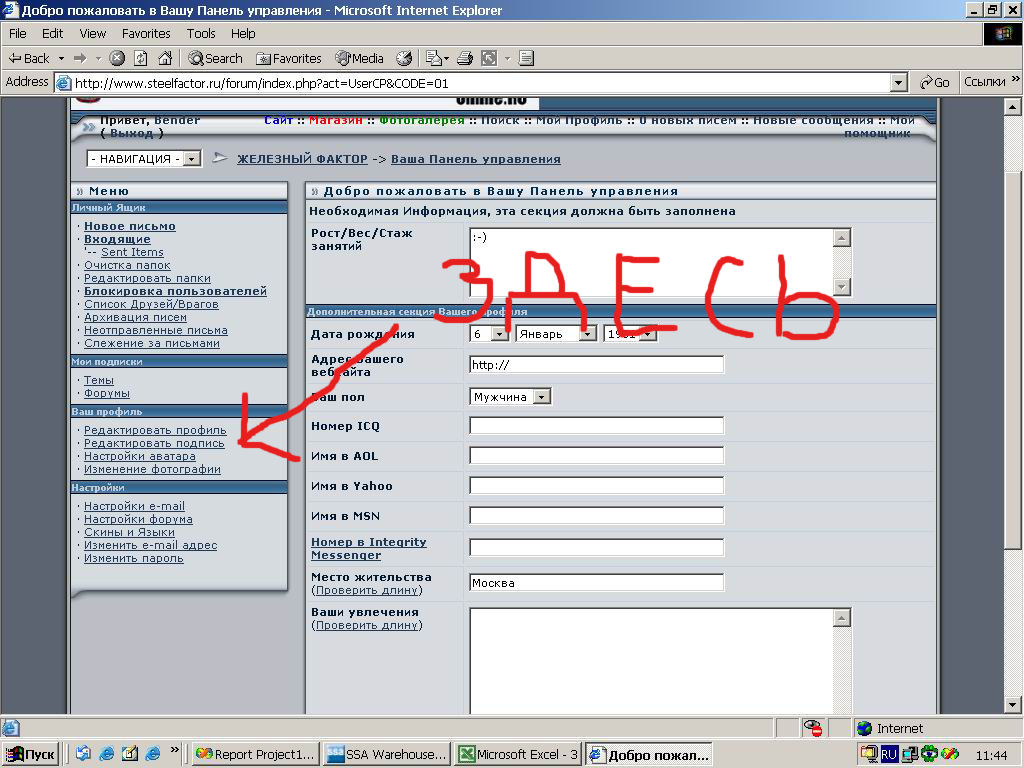Switch to Microsoft Excel in the taskbar
The height and width of the screenshot is (768, 1024).
(518, 754)
